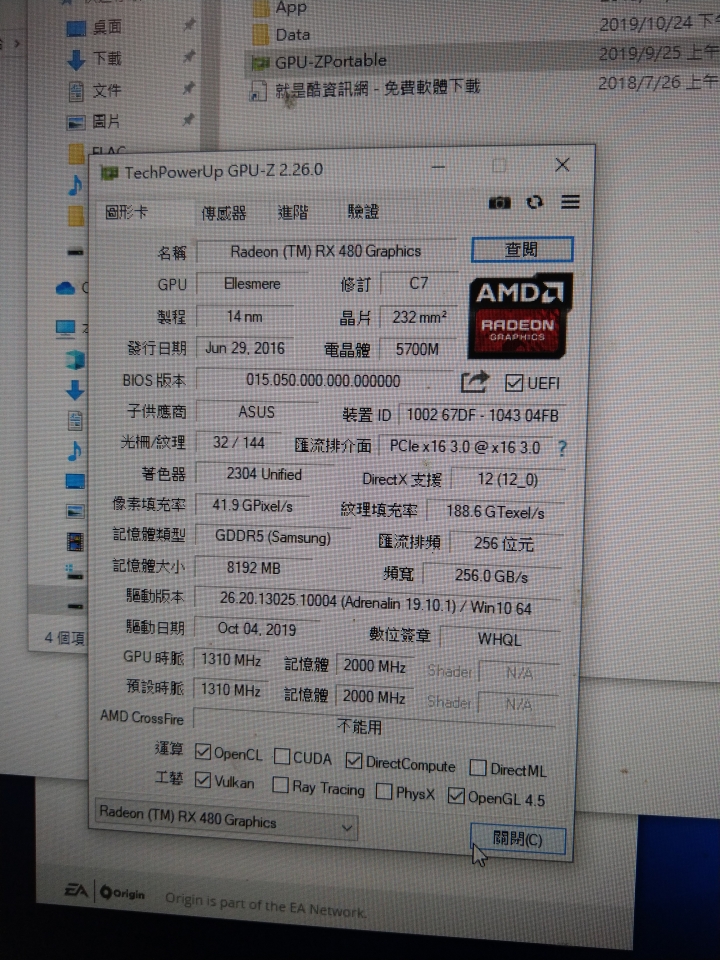Minimize the GPU-Z window
The width and height of the screenshot is (720, 960).
[438, 167]
